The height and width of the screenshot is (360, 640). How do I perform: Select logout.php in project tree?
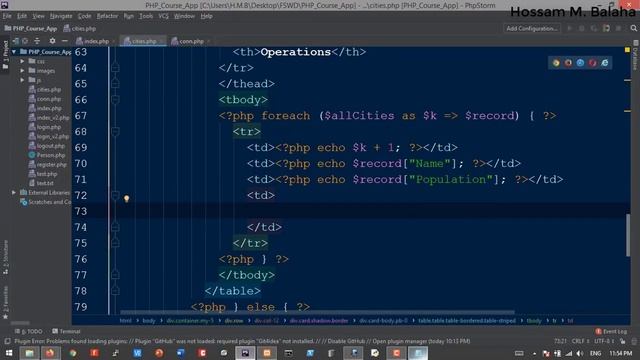47,146
